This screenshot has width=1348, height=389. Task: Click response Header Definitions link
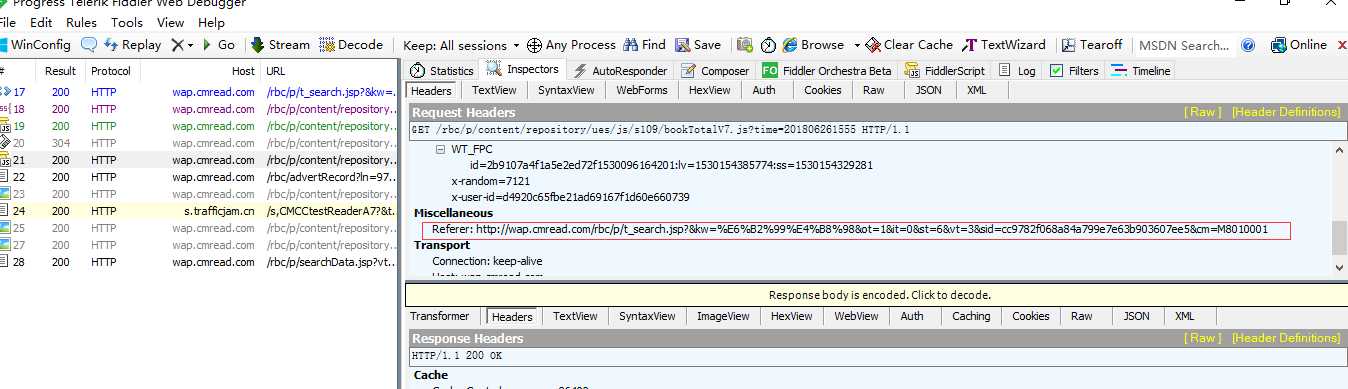[x=1286, y=338]
